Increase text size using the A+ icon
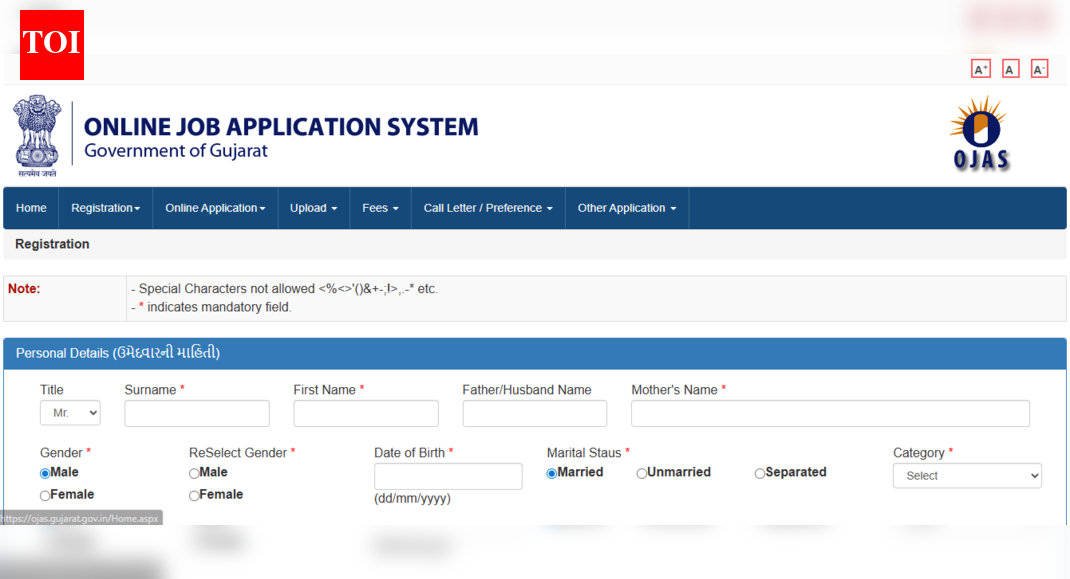Screen dimensions: 1070x579 tap(981, 68)
